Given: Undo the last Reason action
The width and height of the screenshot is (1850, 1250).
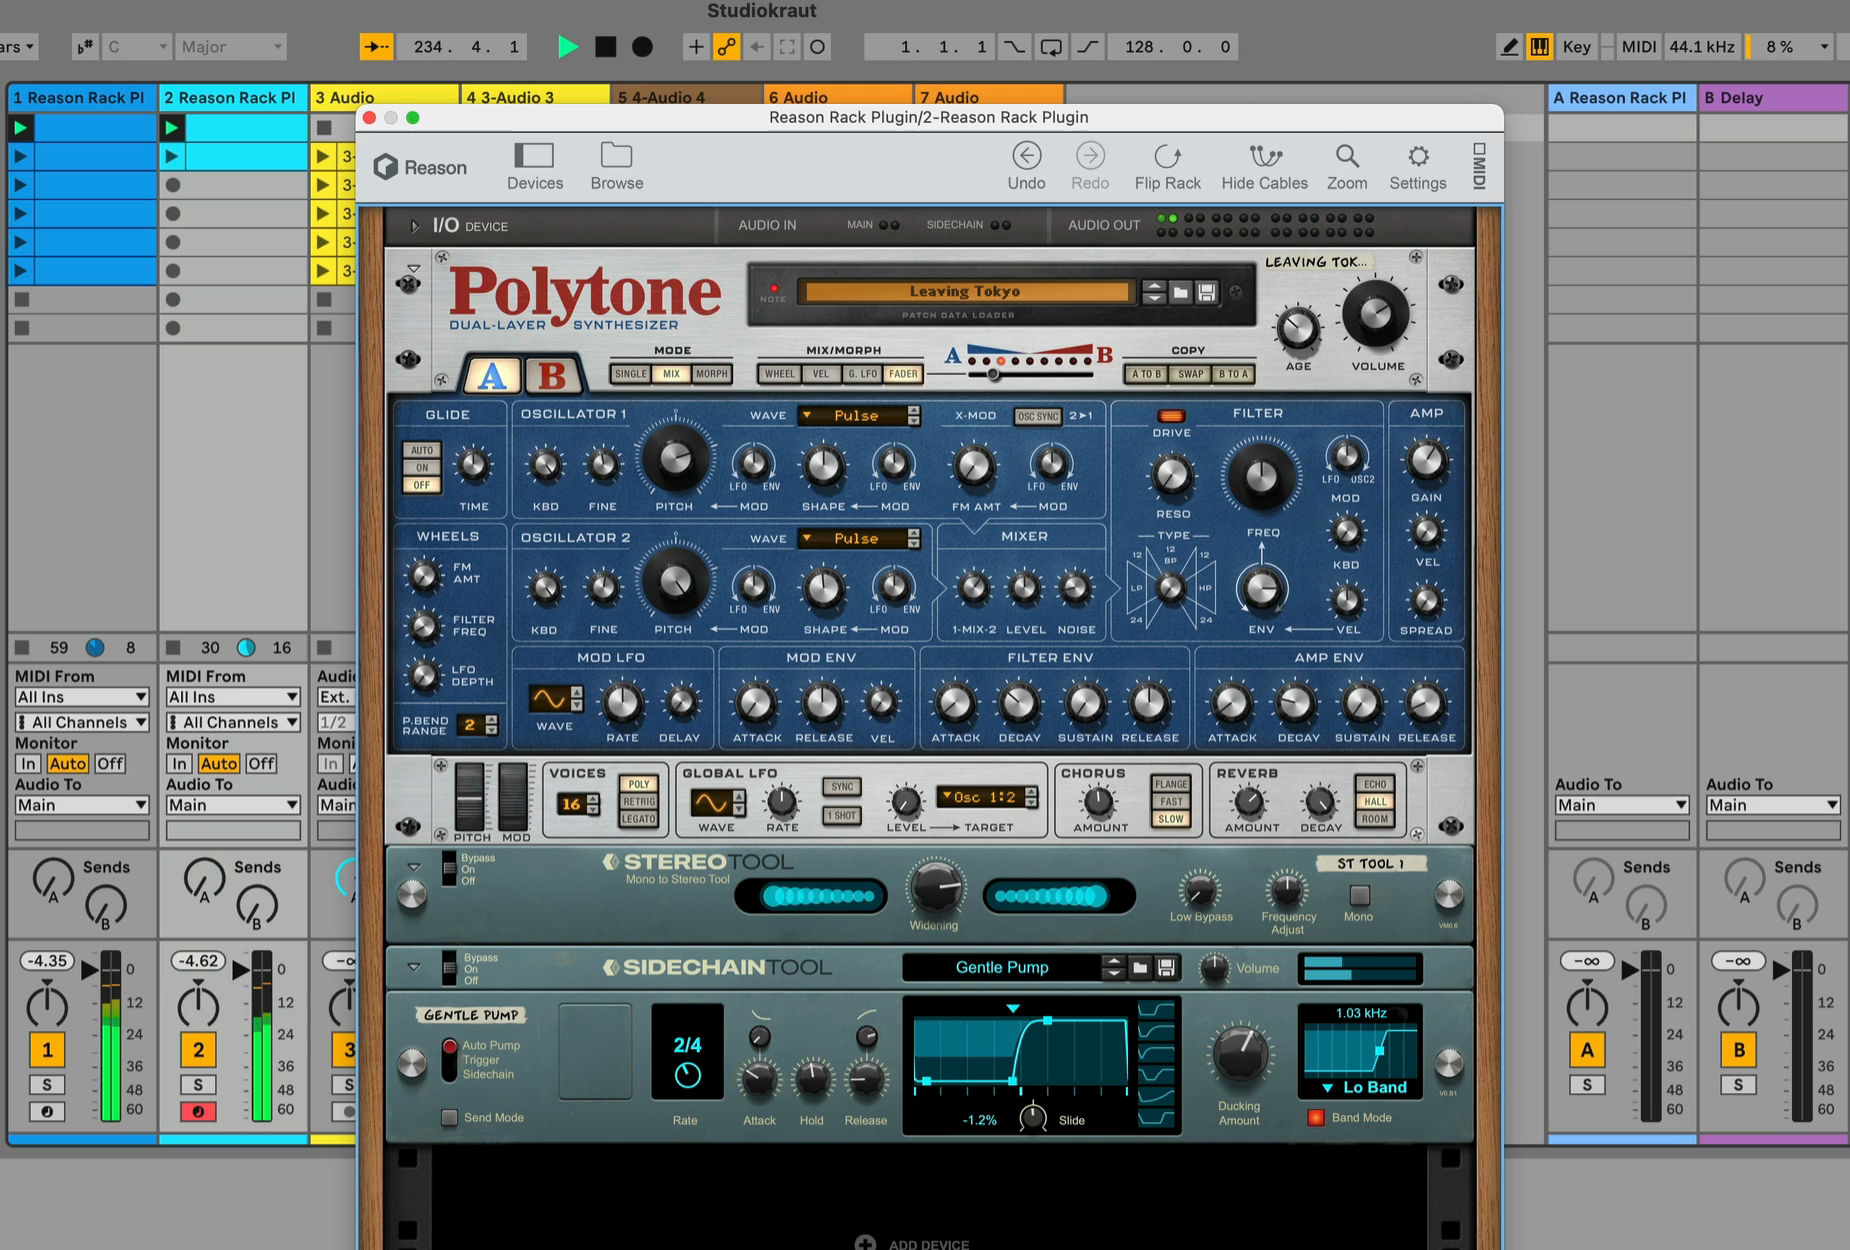Looking at the screenshot, I should 1026,166.
